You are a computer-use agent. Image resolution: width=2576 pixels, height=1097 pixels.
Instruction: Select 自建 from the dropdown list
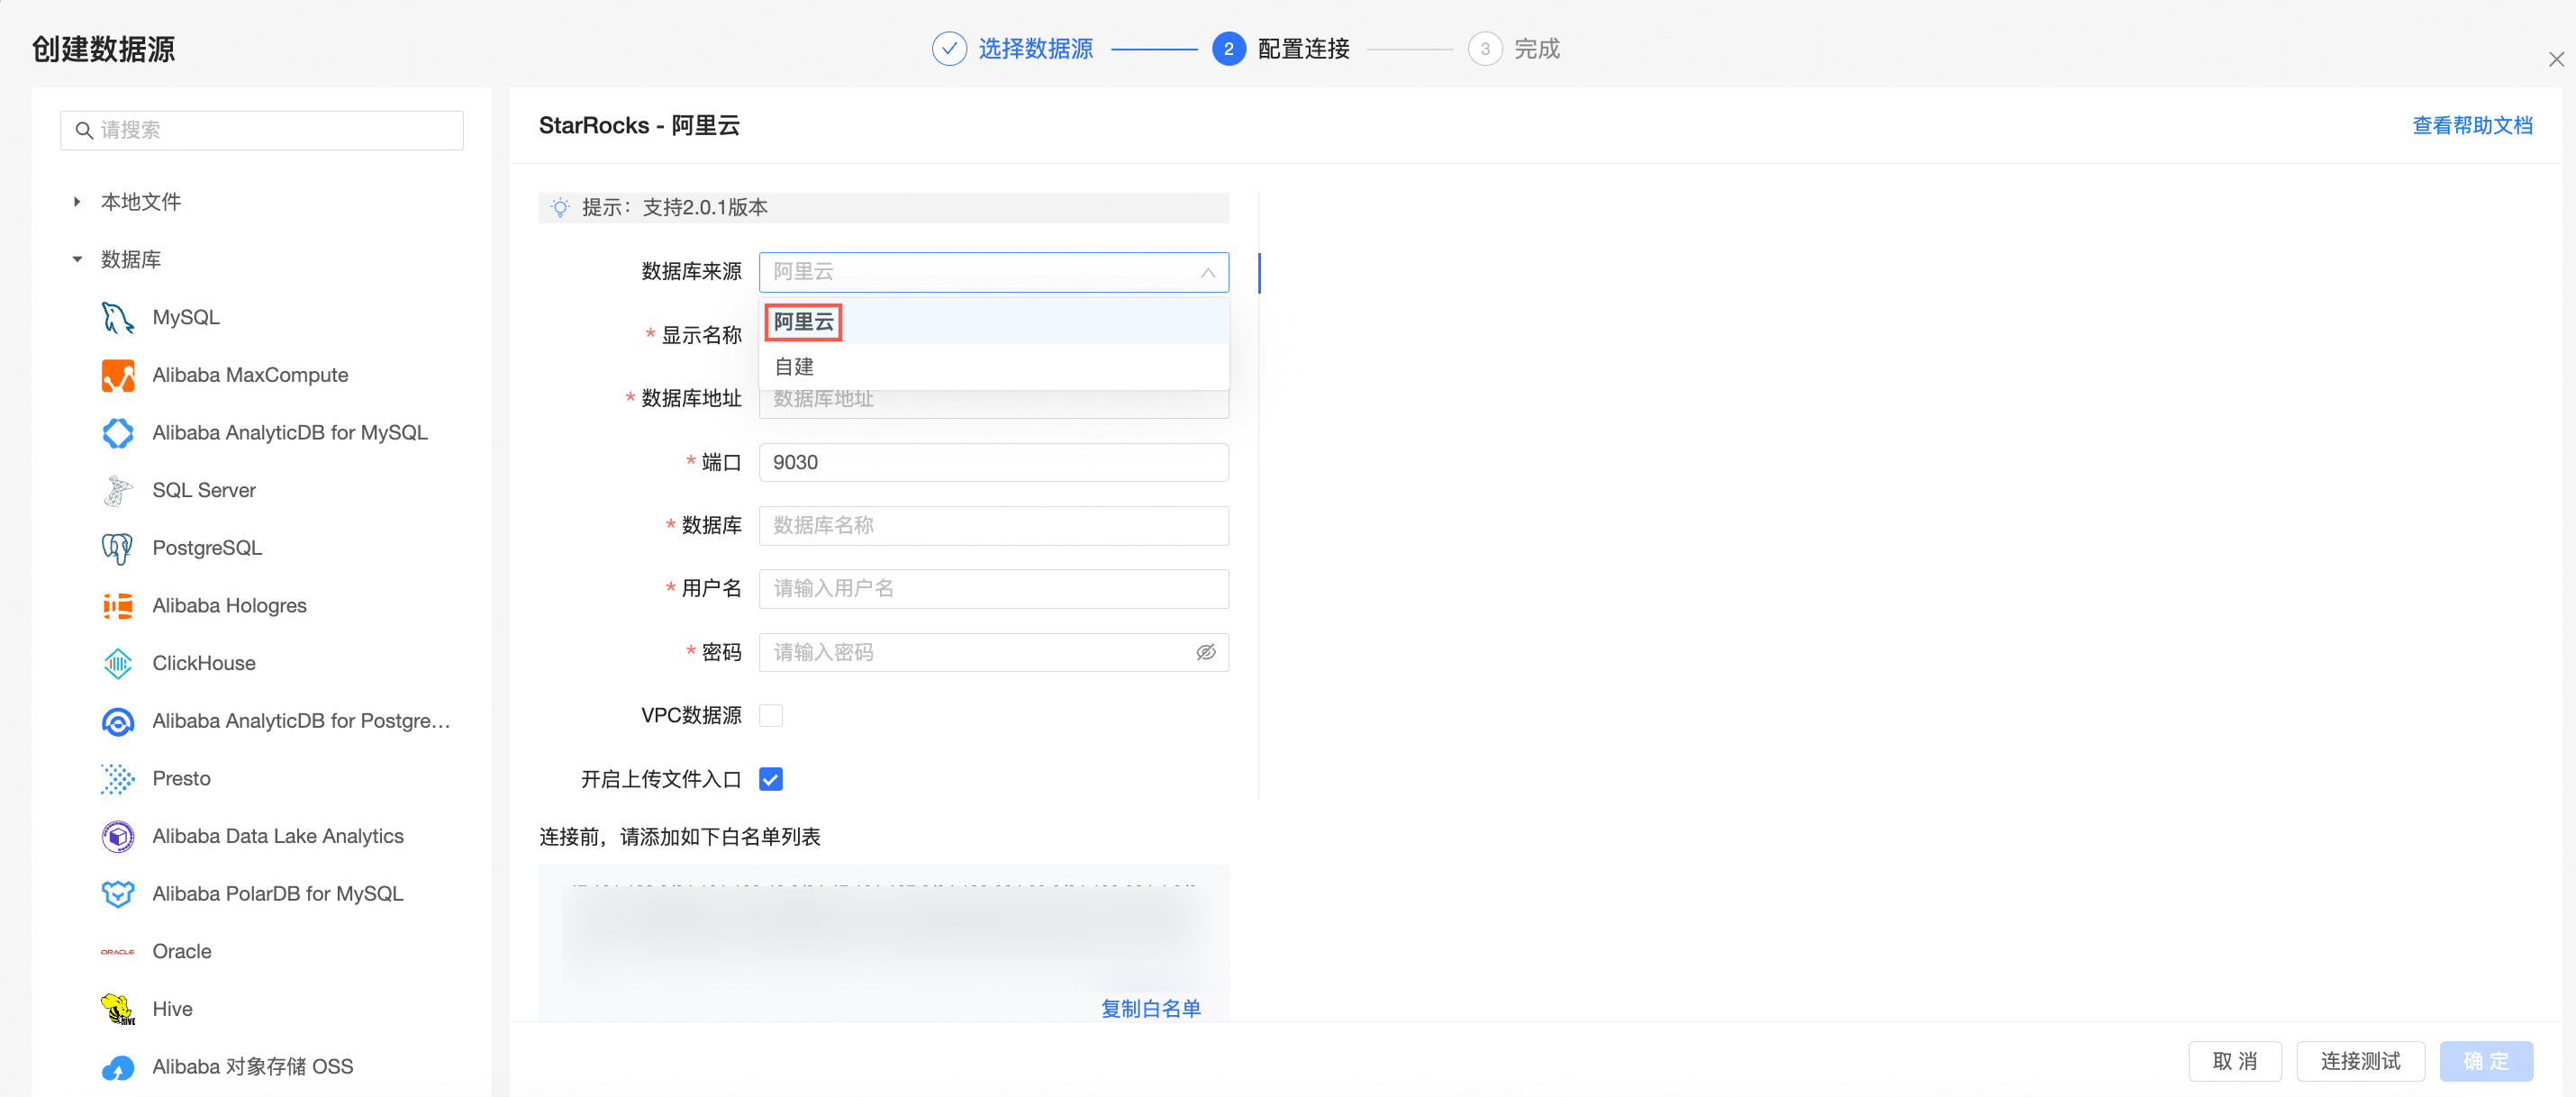click(x=994, y=367)
